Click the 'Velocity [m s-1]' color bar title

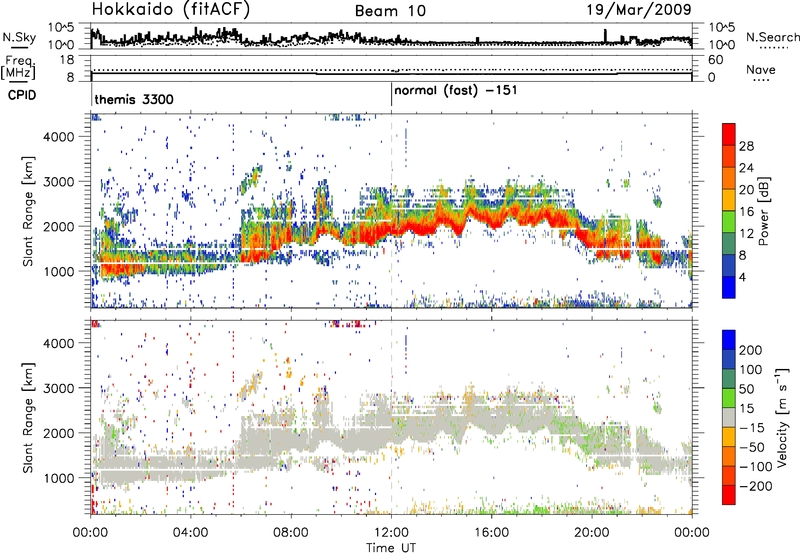(782, 417)
